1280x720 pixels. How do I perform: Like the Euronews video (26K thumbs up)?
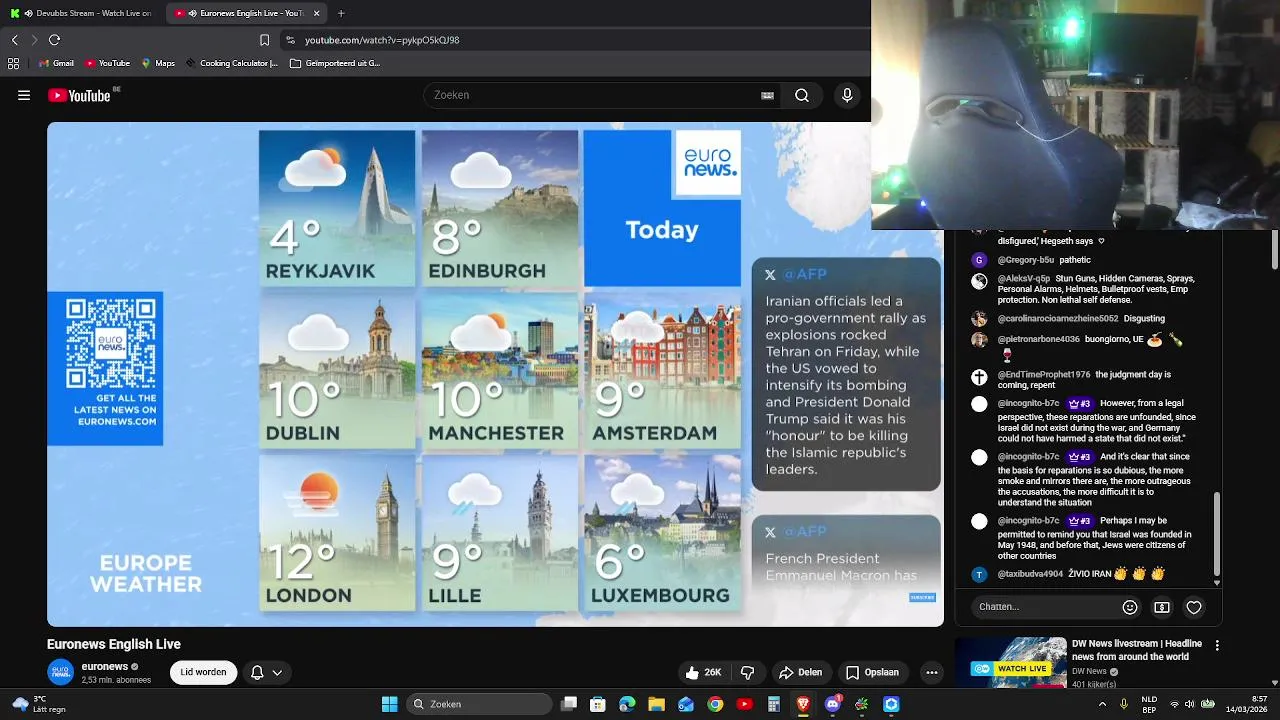pos(703,672)
